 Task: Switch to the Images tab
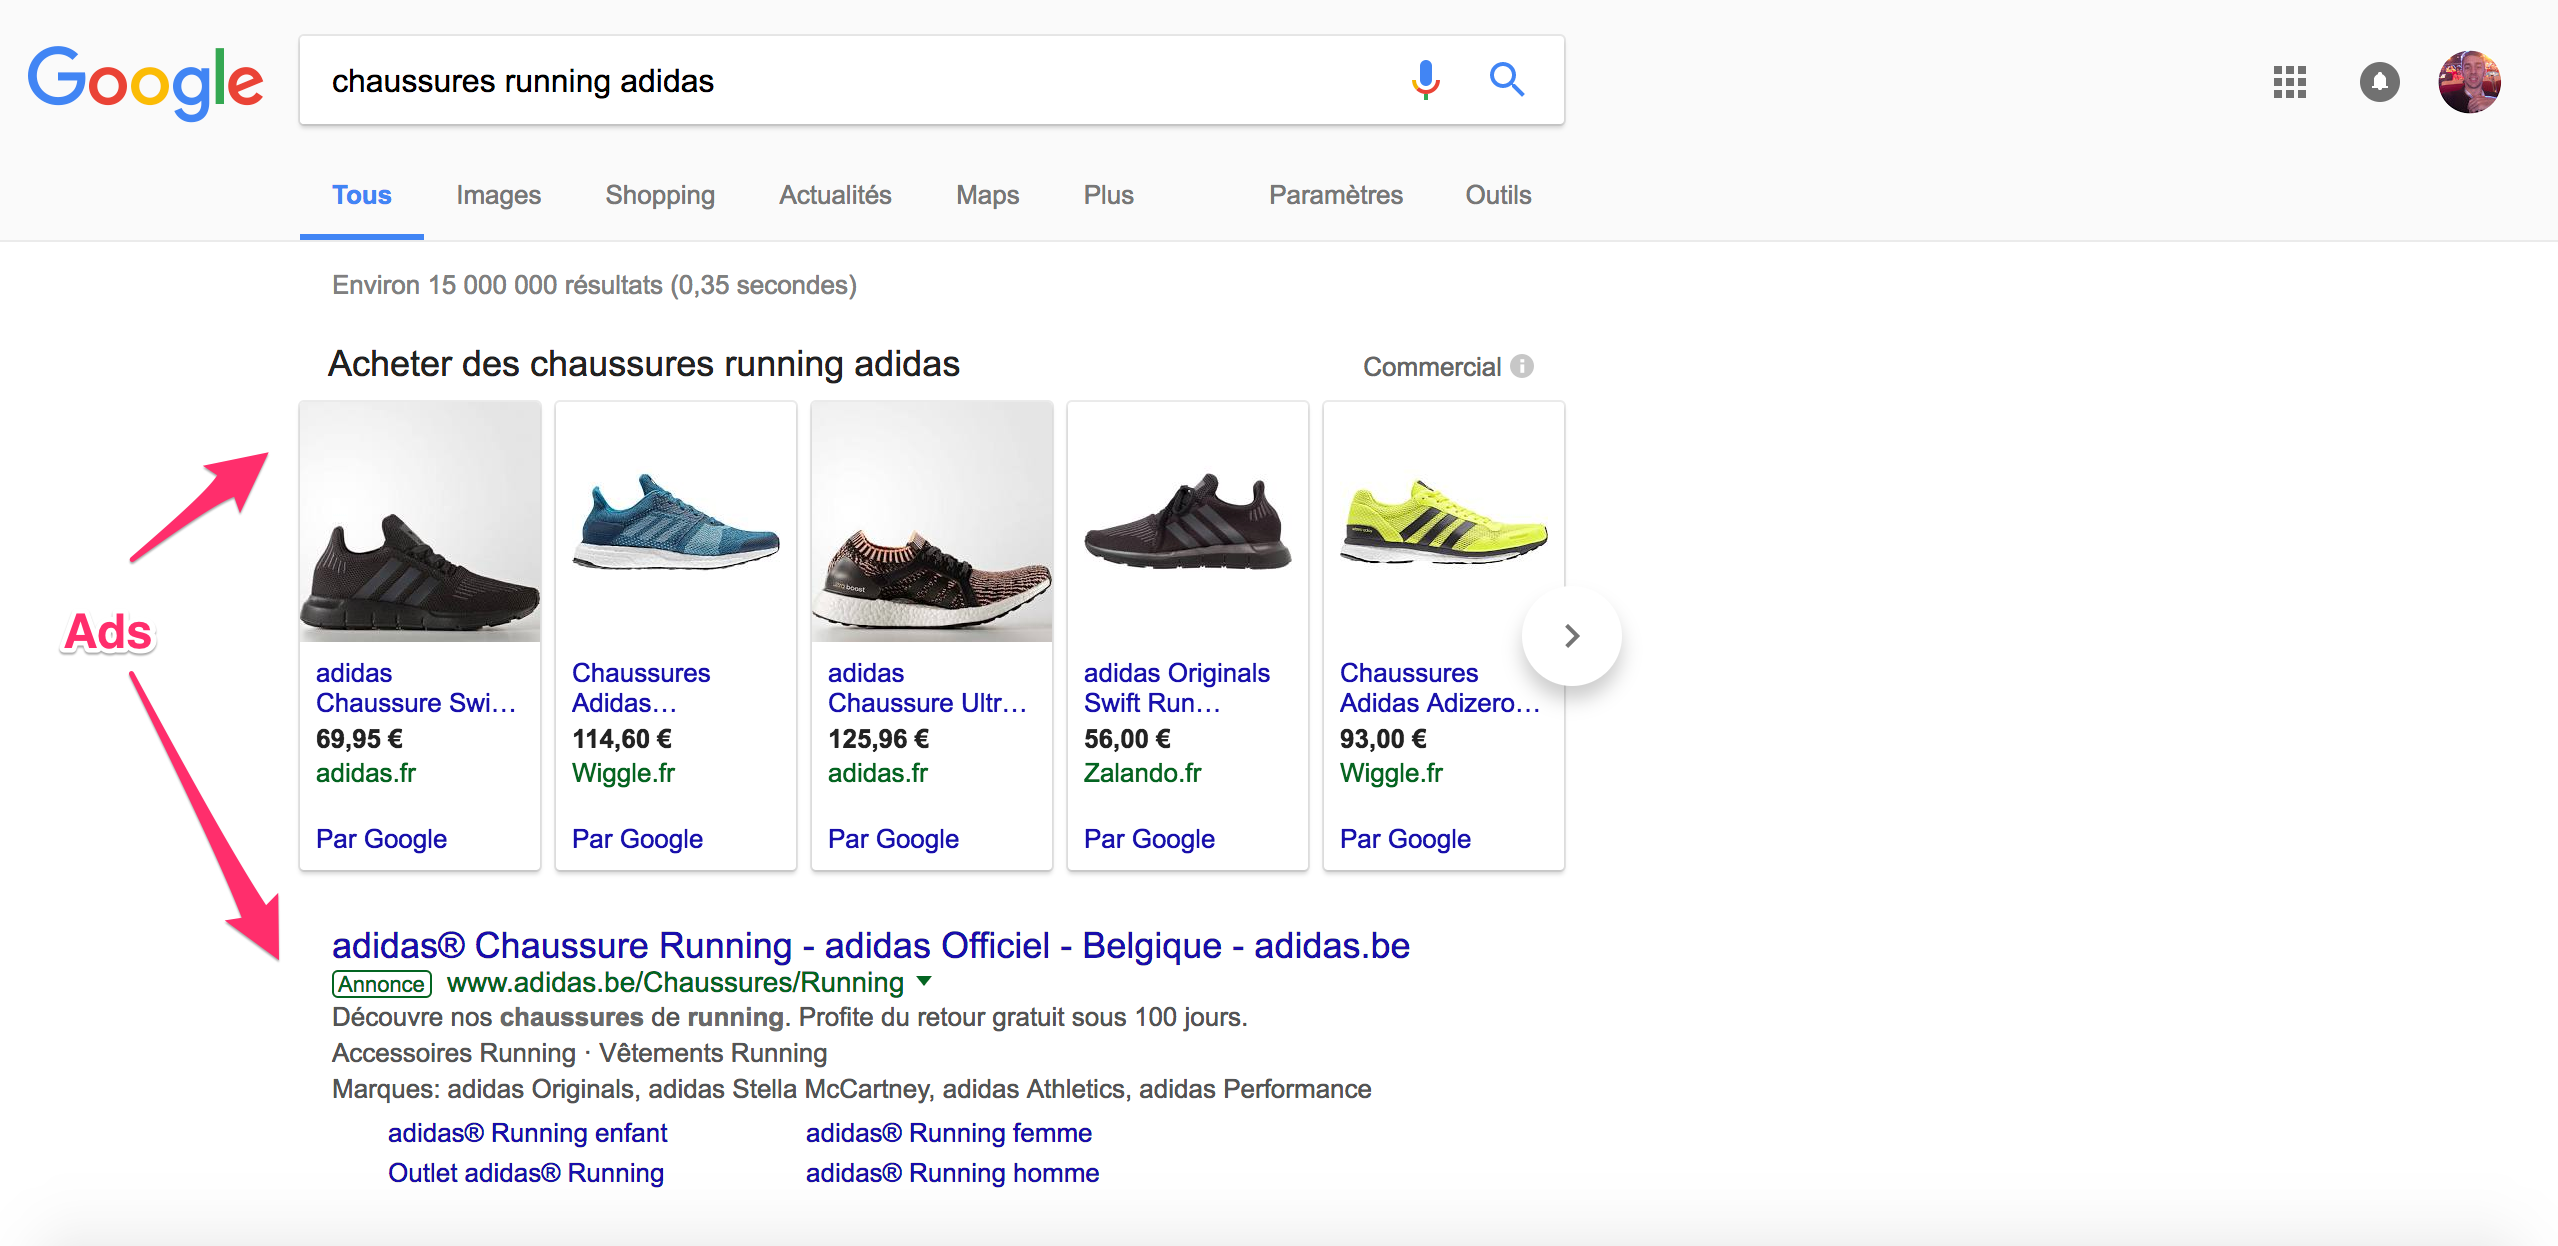(498, 195)
